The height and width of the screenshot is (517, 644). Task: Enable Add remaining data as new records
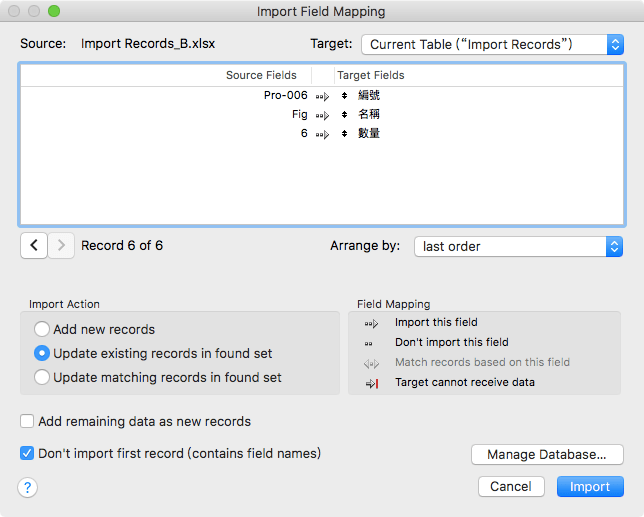point(28,421)
